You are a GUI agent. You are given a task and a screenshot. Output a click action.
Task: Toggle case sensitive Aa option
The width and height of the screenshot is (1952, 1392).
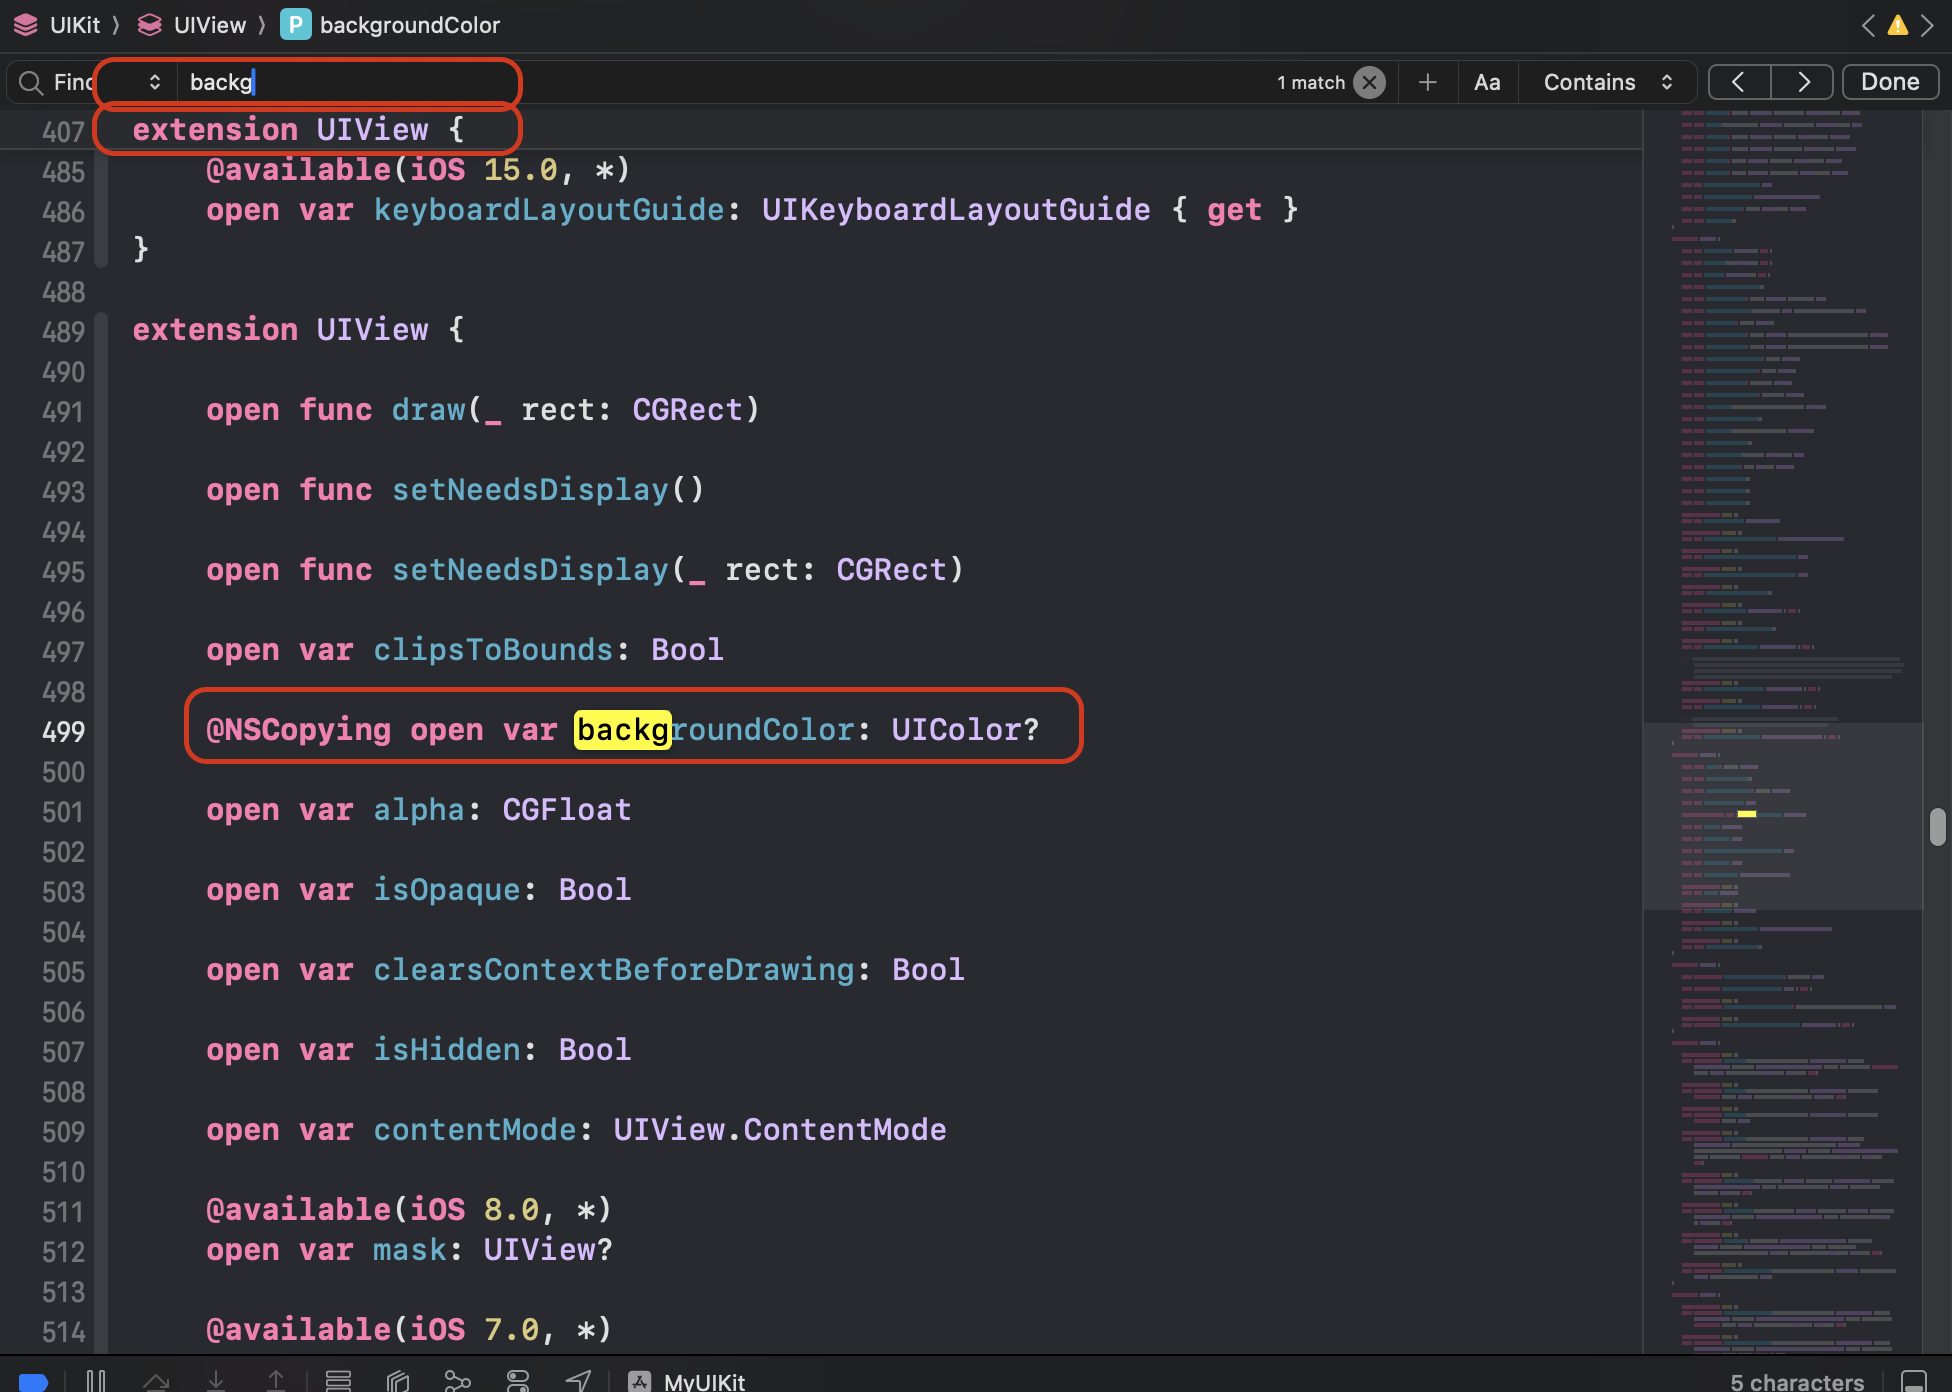point(1486,82)
